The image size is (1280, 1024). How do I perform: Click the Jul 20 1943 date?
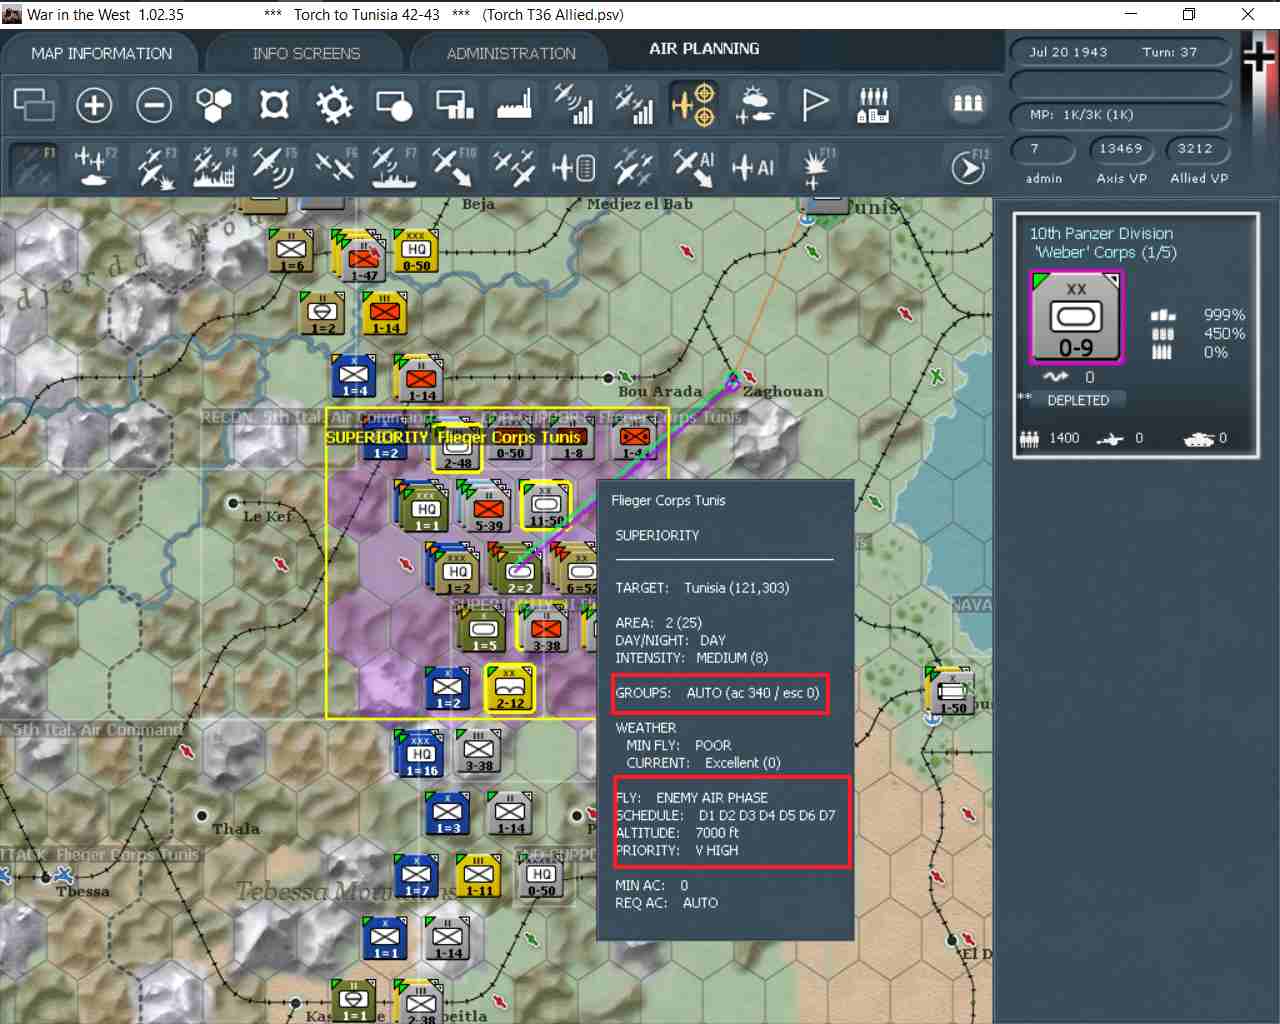pos(1068,52)
